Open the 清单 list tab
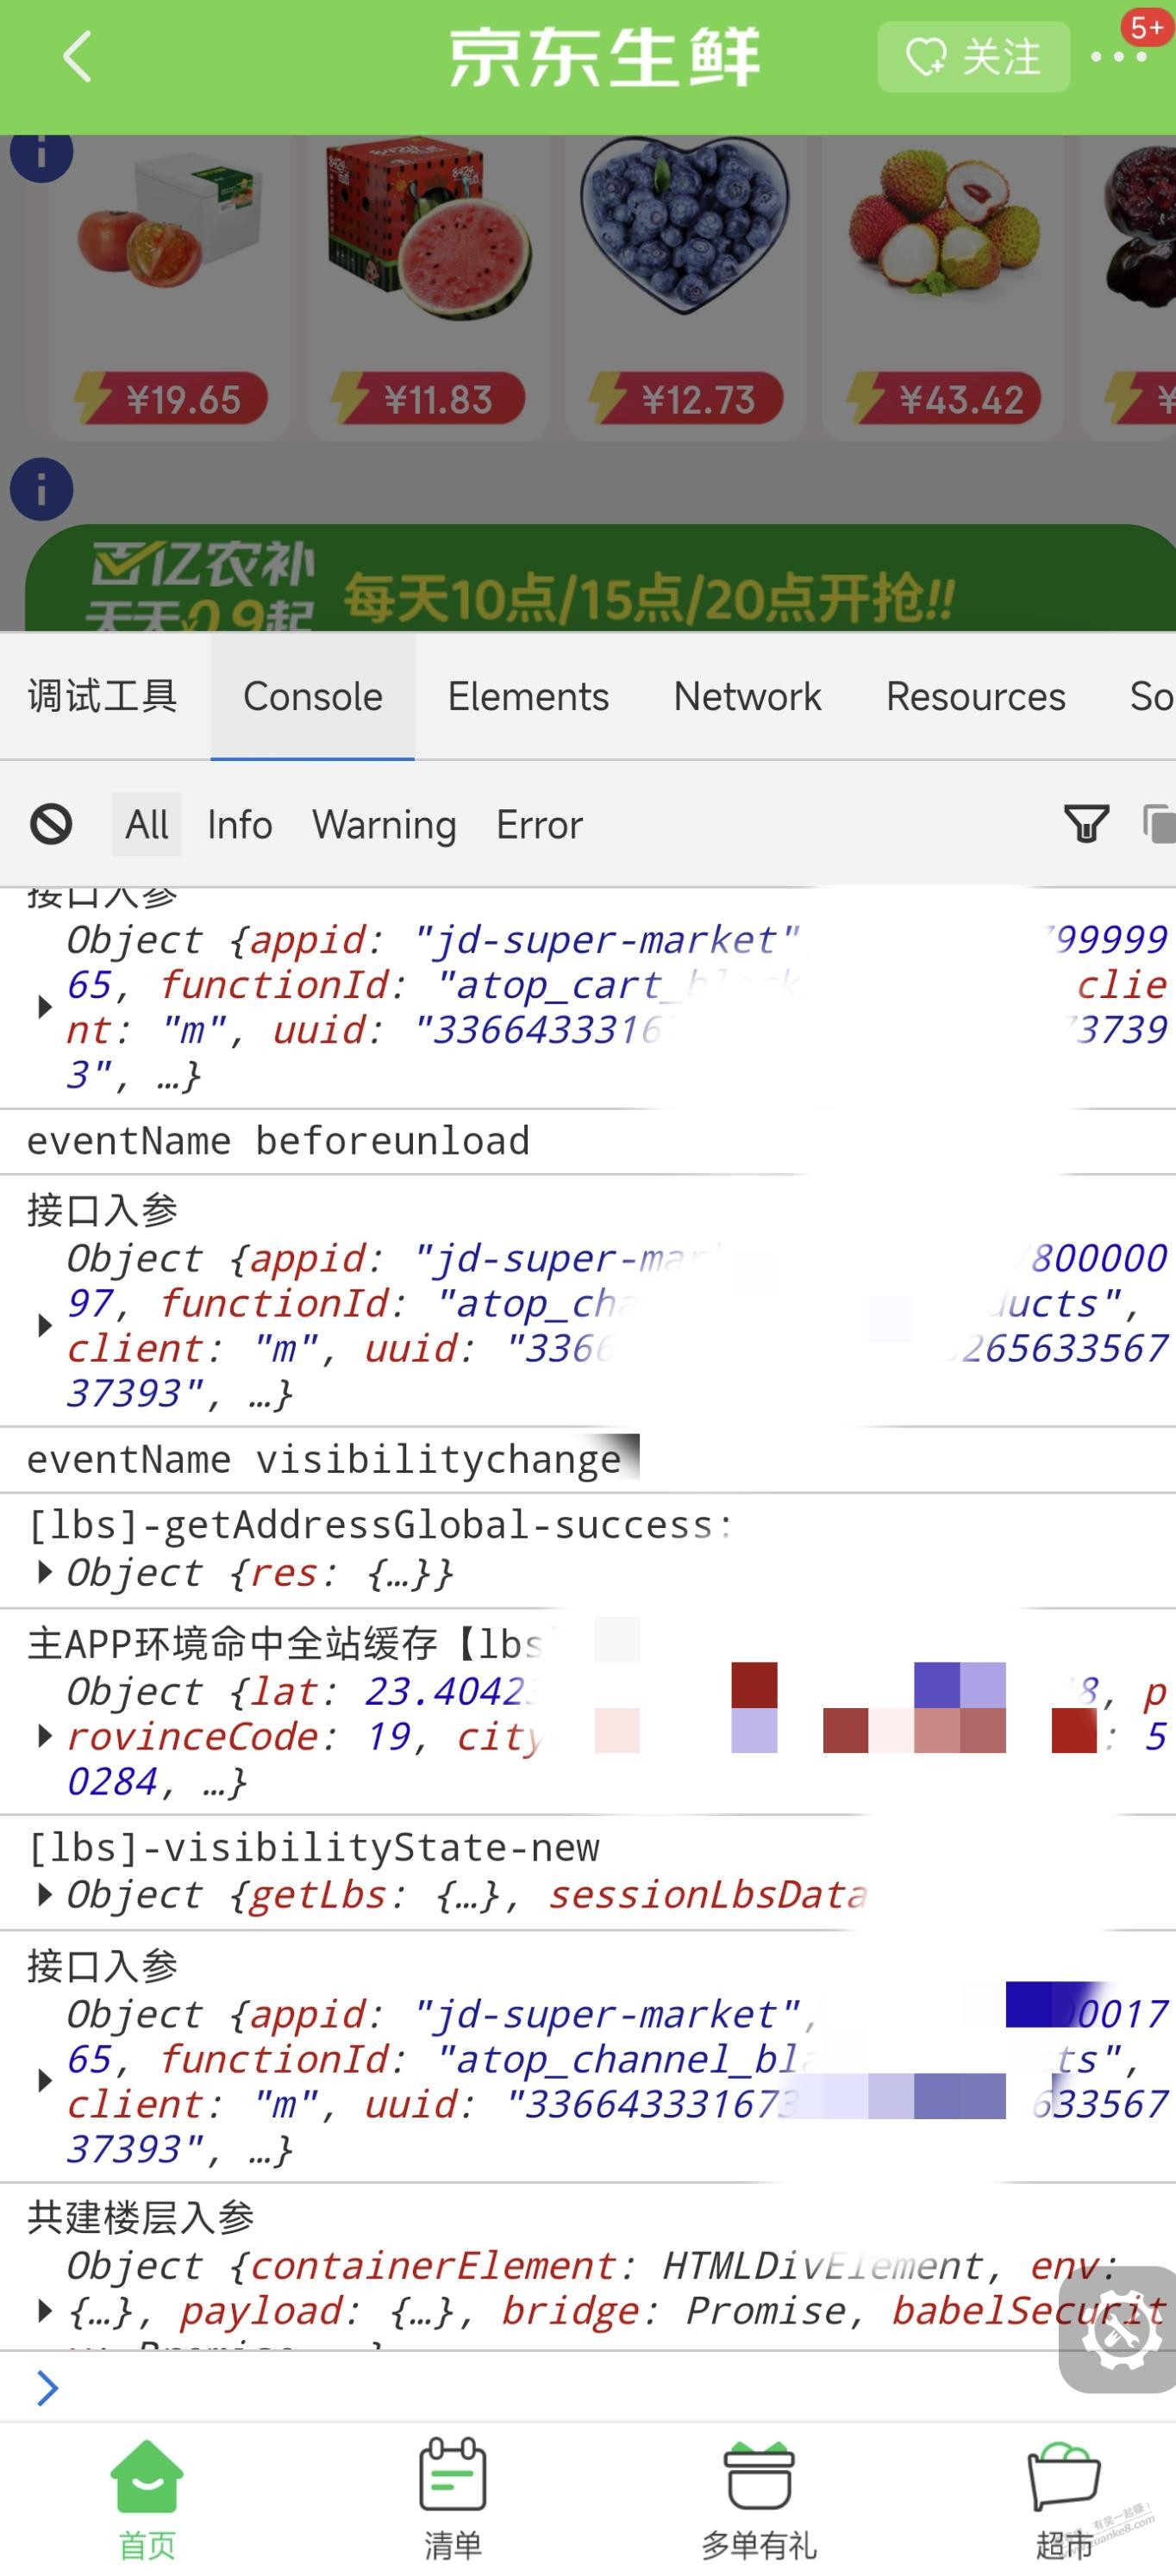Viewport: 1176px width, 2576px height. (x=453, y=2501)
